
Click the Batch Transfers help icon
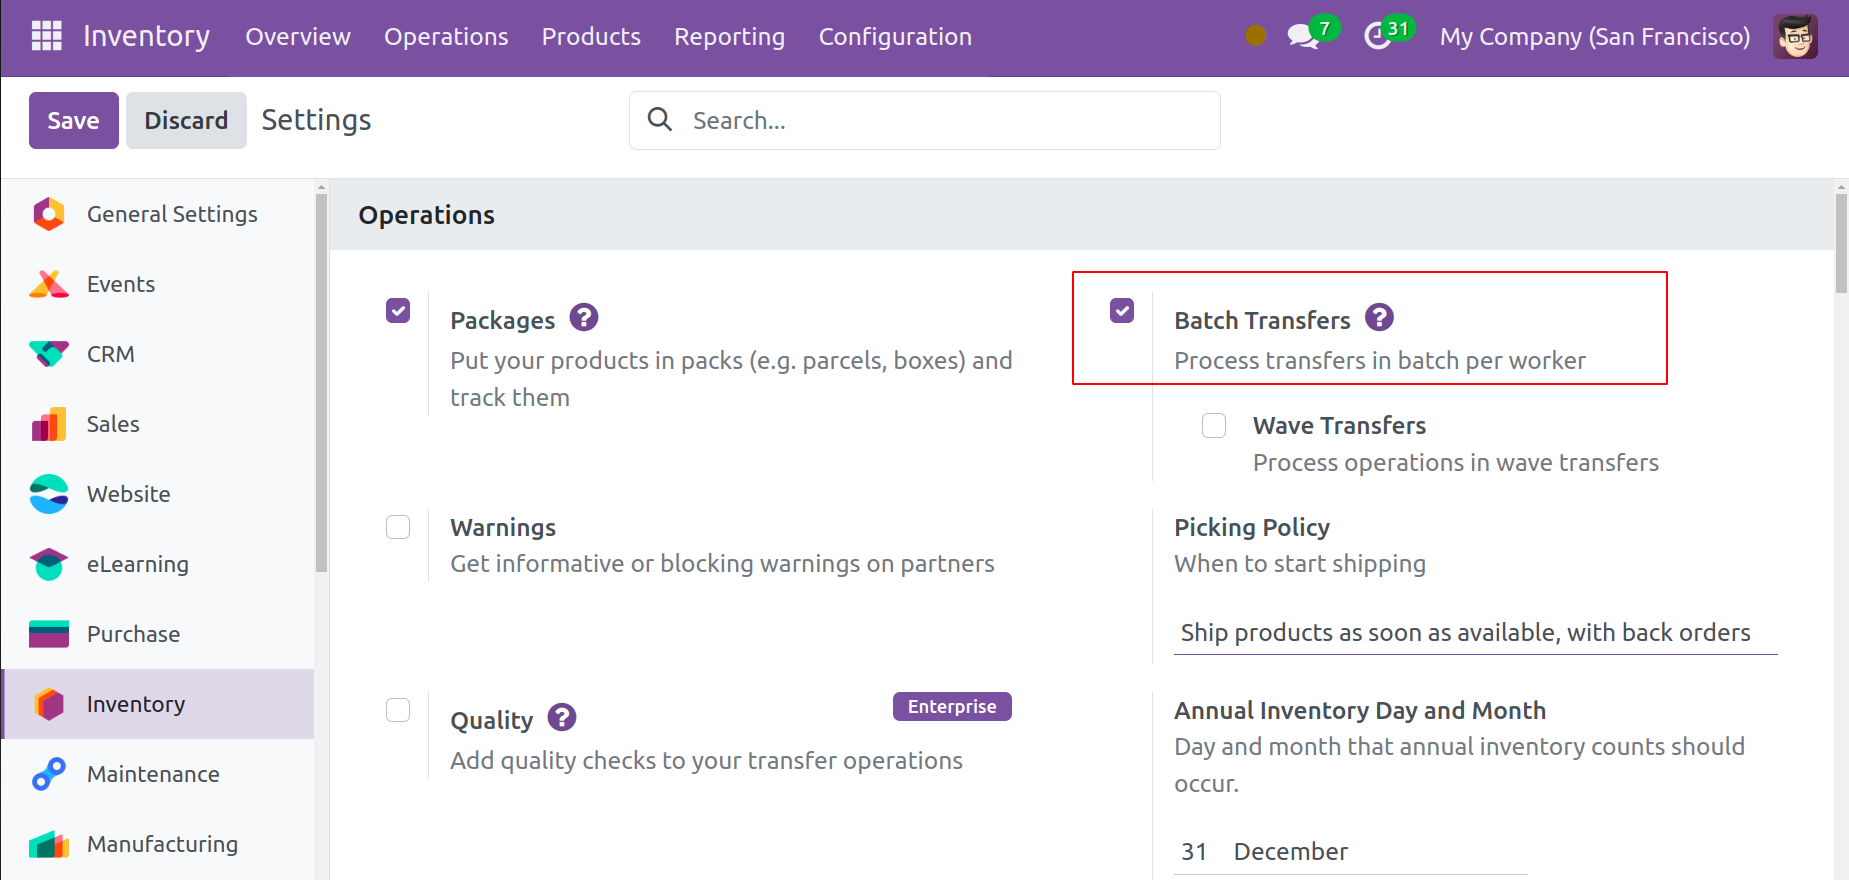[1379, 318]
